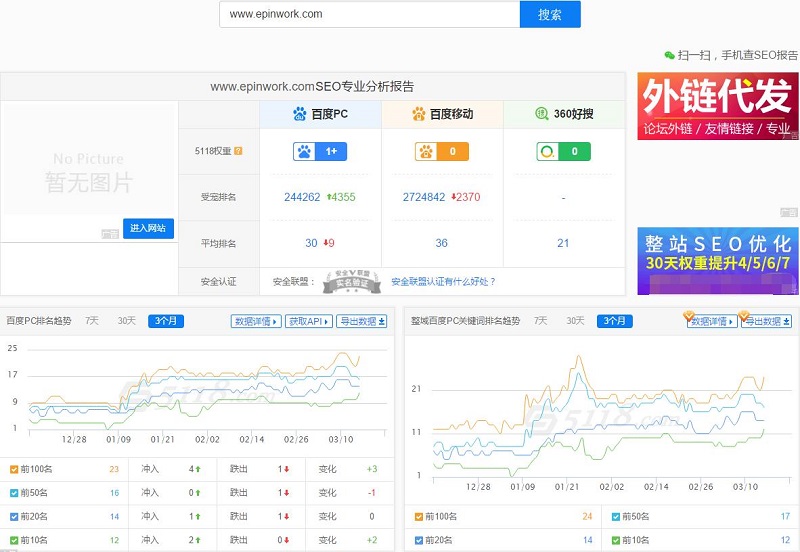Click value 17 next to right 前50名

[x=785, y=517]
